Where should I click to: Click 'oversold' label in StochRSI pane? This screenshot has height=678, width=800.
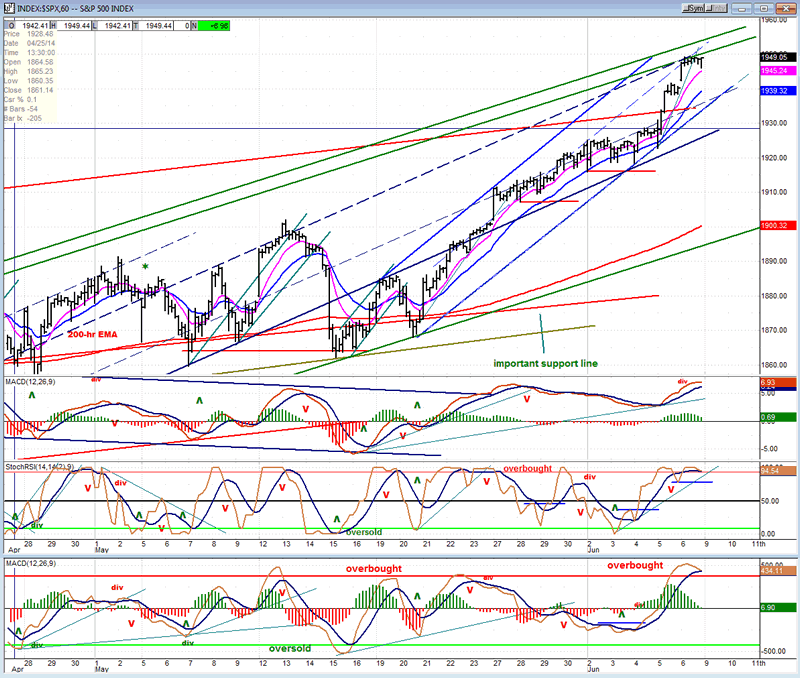pos(364,532)
